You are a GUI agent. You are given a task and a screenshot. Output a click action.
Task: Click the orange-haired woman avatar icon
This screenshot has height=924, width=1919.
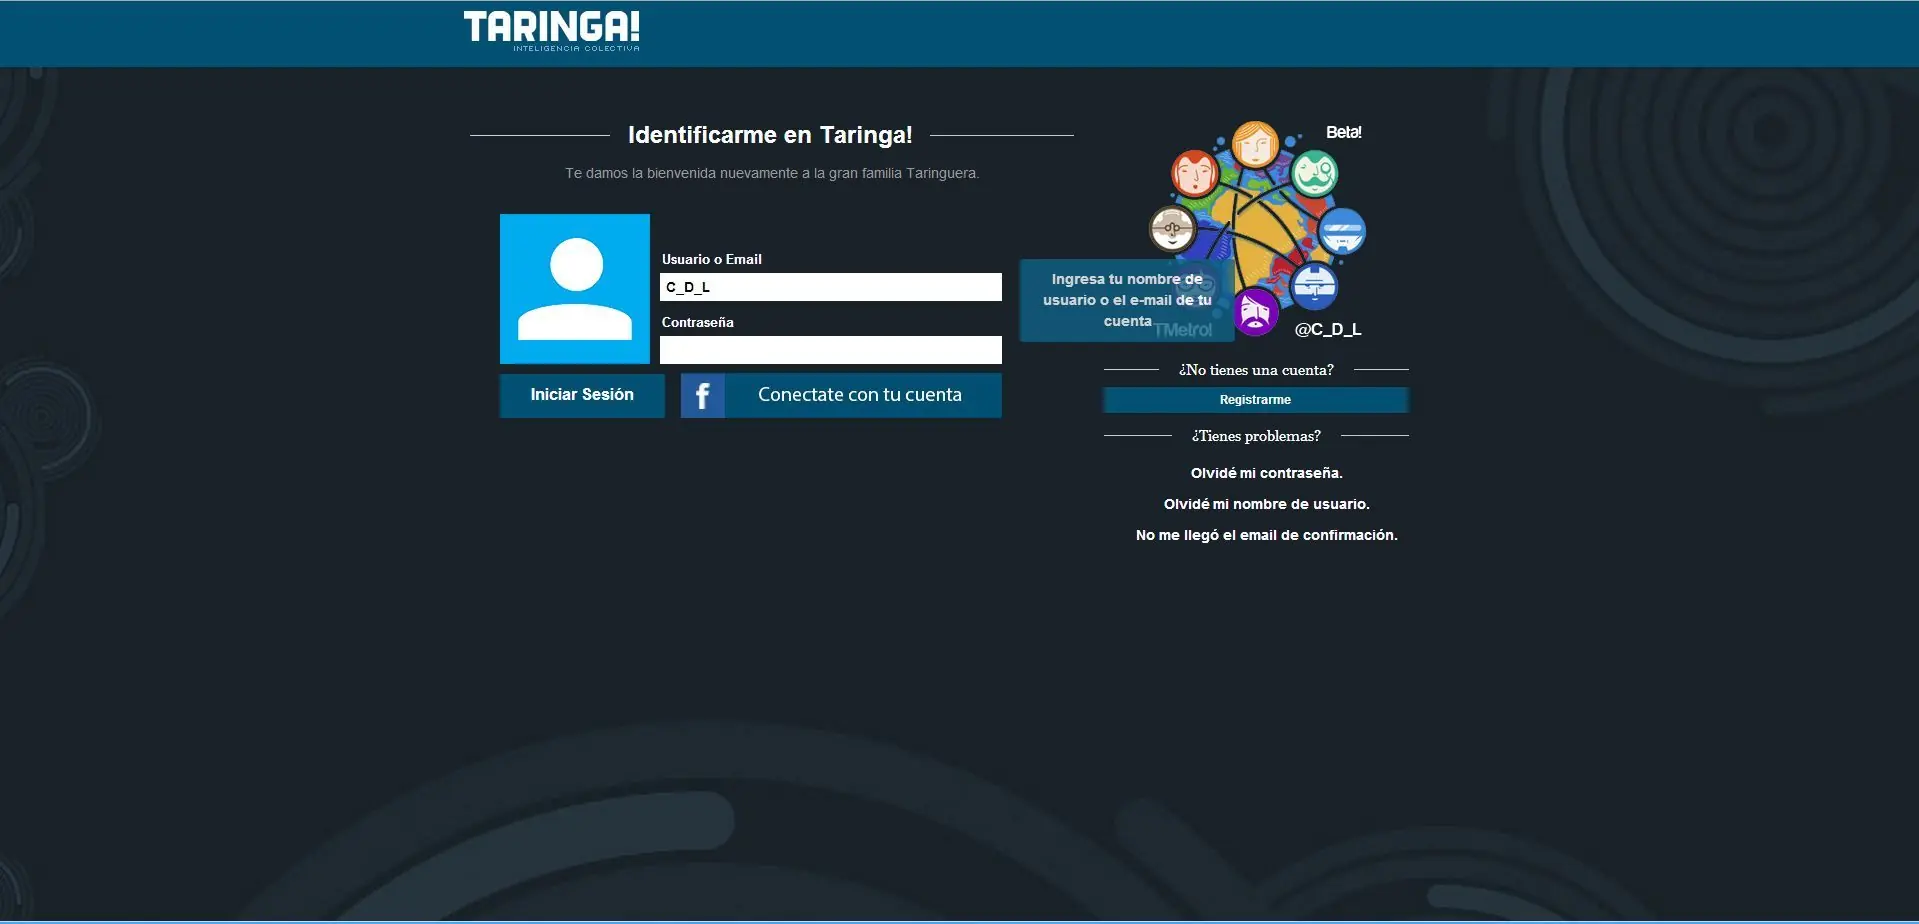click(1255, 145)
